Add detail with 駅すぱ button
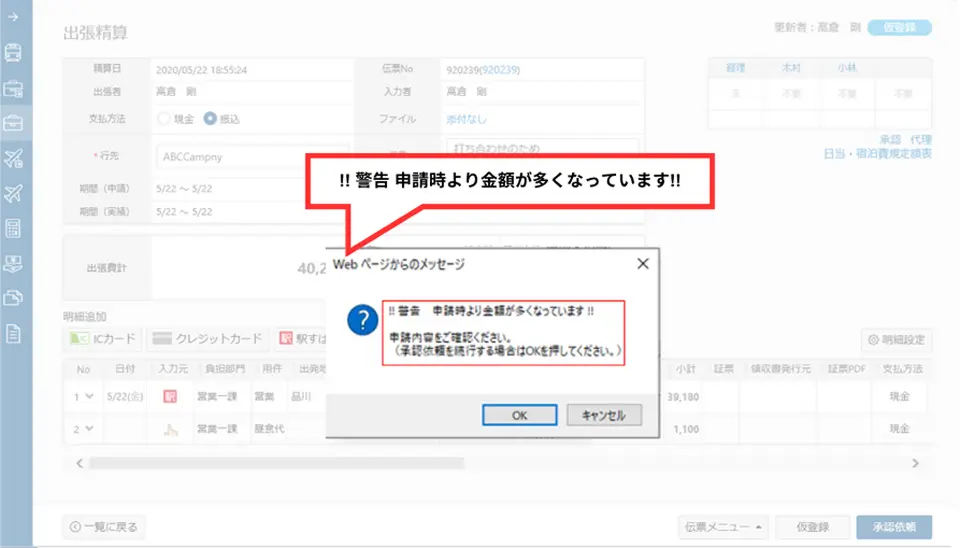This screenshot has height=548, width=960. pyautogui.click(x=301, y=339)
